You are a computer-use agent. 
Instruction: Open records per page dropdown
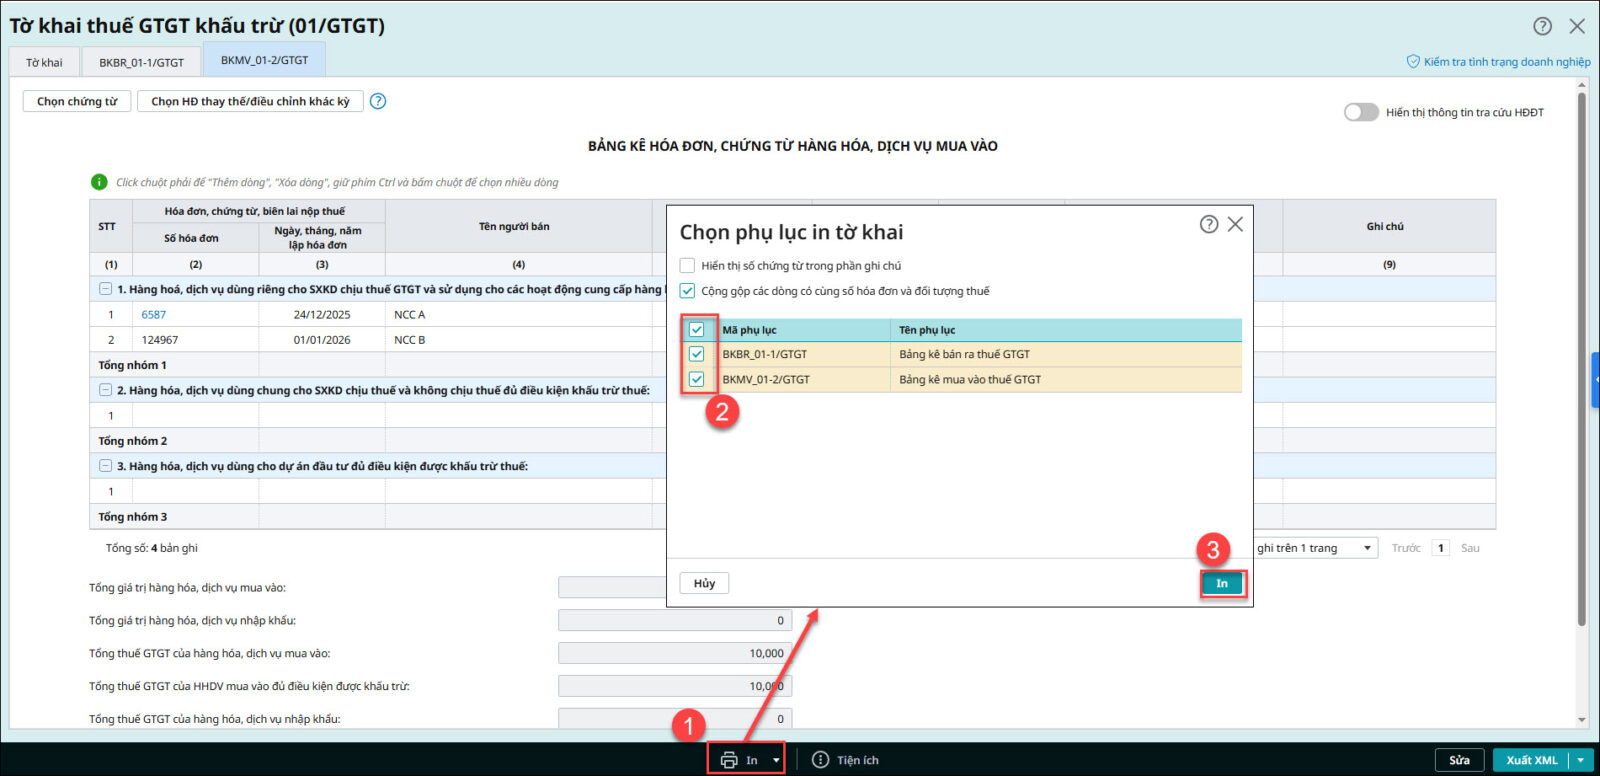1367,548
